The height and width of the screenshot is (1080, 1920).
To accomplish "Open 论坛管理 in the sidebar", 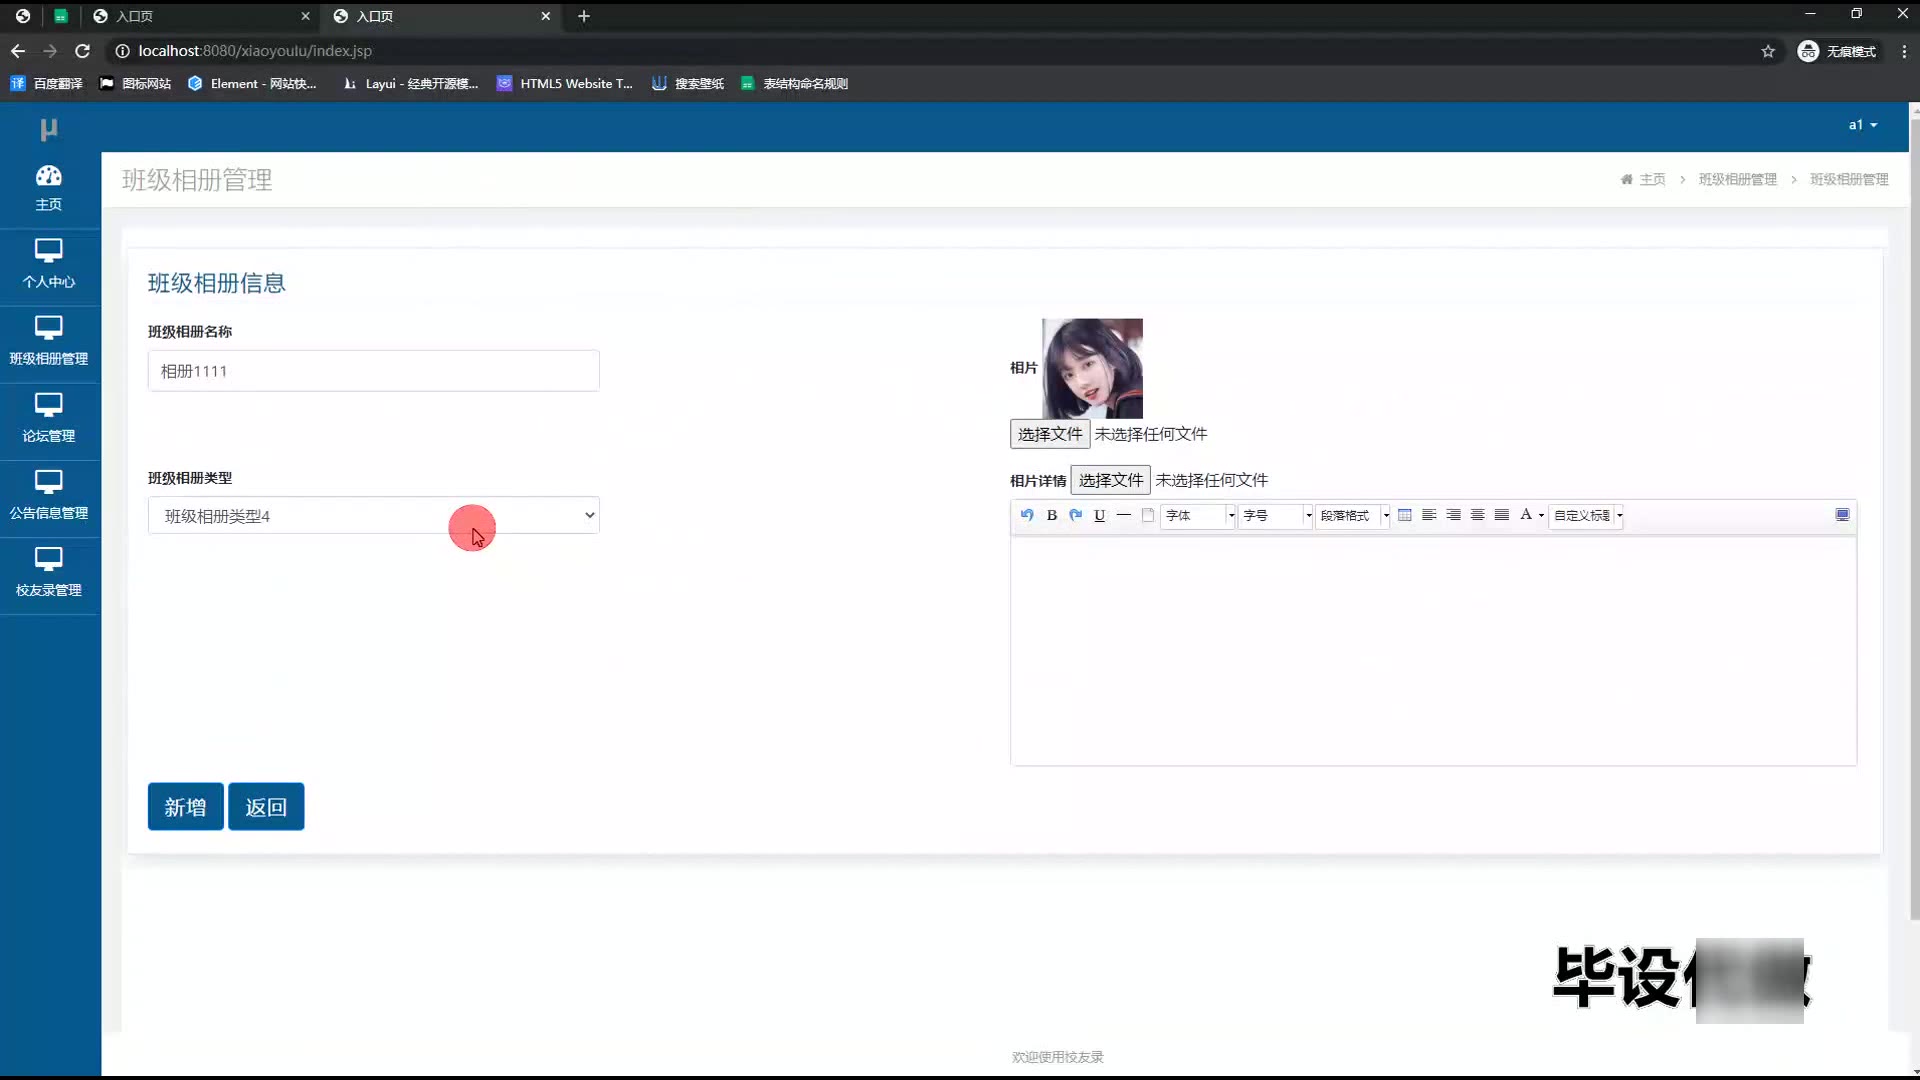I will pyautogui.click(x=48, y=419).
